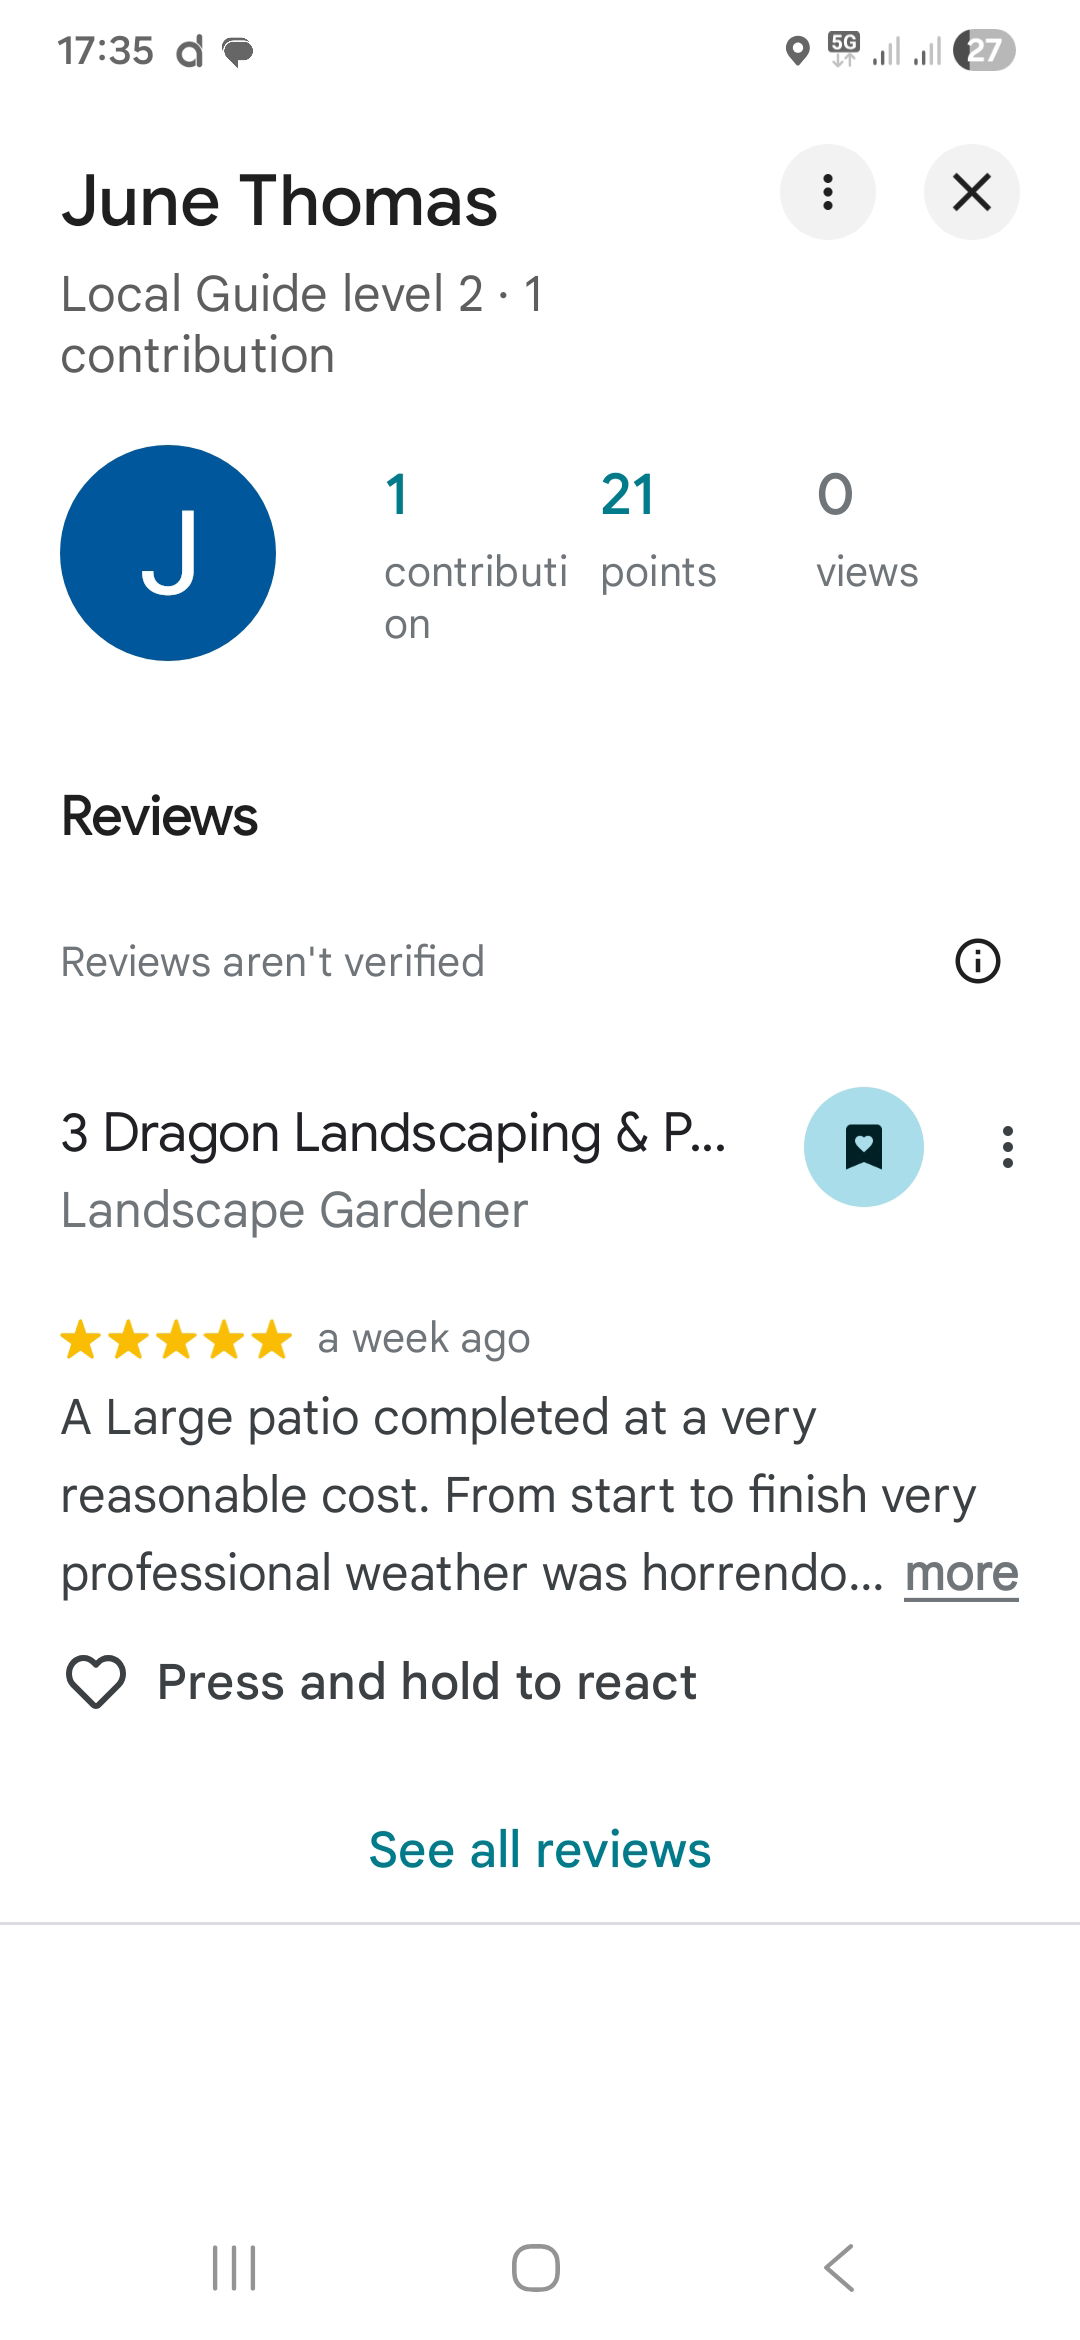This screenshot has width=1080, height=2340.
Task: Close the June Thomas profile panel
Action: point(971,192)
